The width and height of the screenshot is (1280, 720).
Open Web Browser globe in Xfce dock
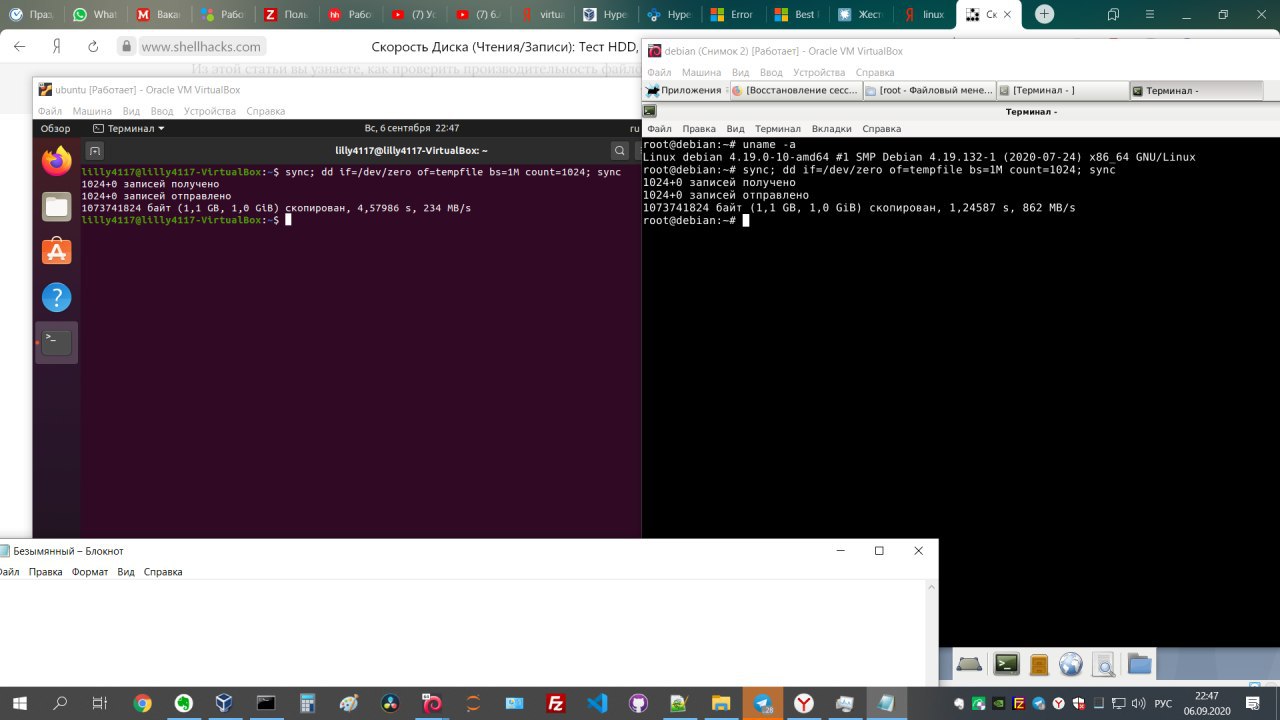coord(1071,664)
